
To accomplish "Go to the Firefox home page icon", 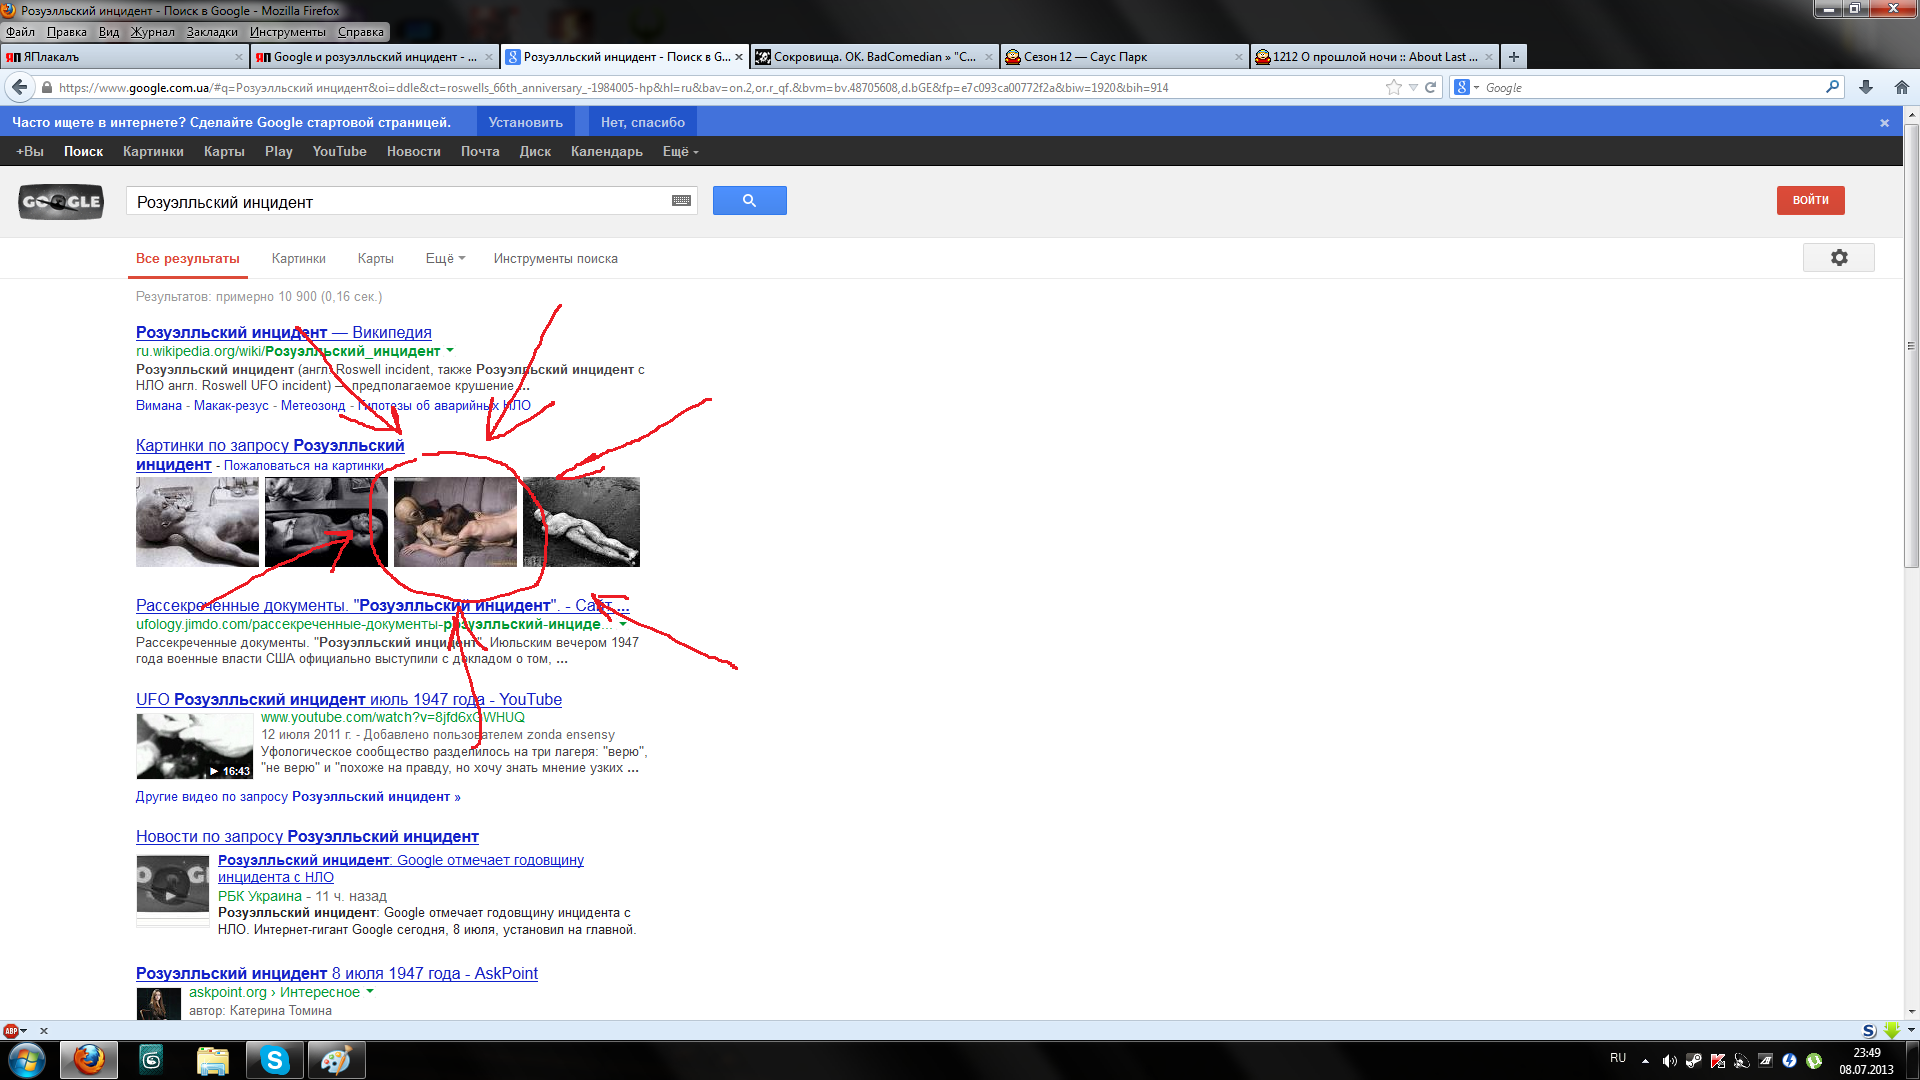I will click(1902, 88).
